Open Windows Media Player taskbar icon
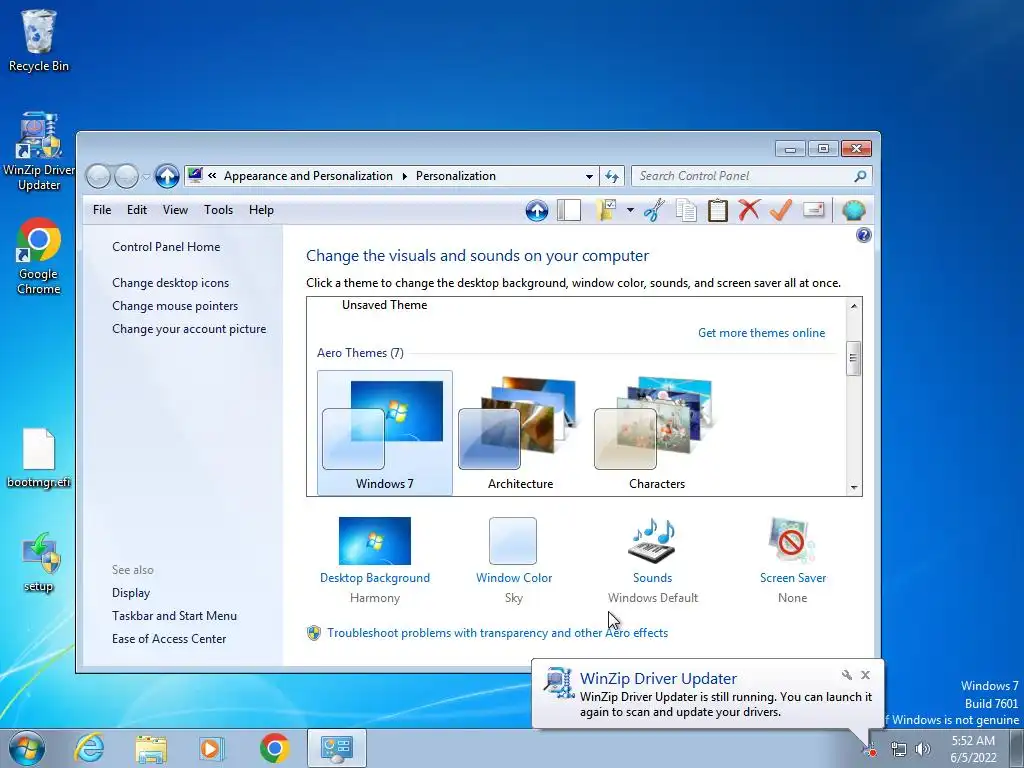 coord(212,748)
